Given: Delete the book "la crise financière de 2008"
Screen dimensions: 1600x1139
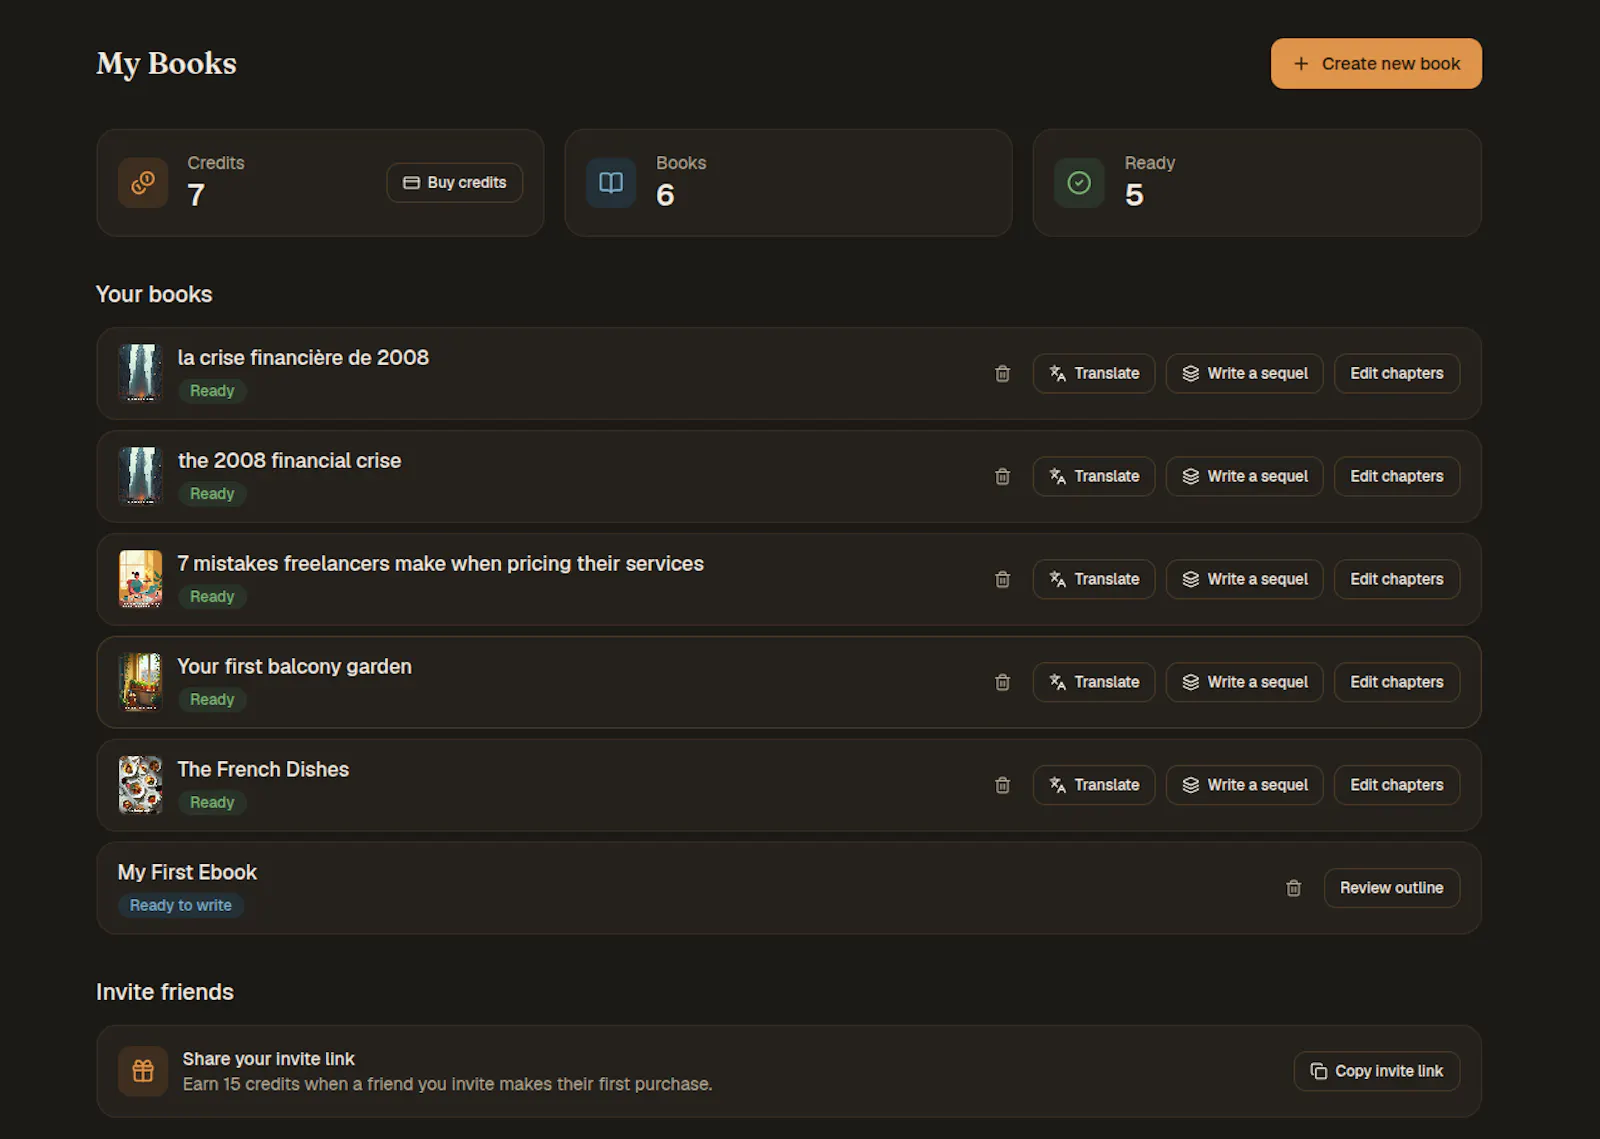Looking at the screenshot, I should (x=1002, y=373).
